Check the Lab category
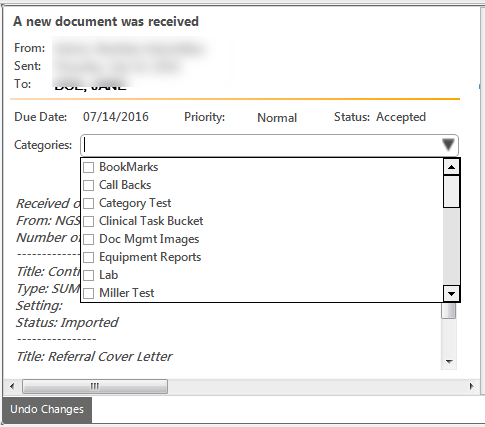The width and height of the screenshot is (485, 427). (88, 275)
